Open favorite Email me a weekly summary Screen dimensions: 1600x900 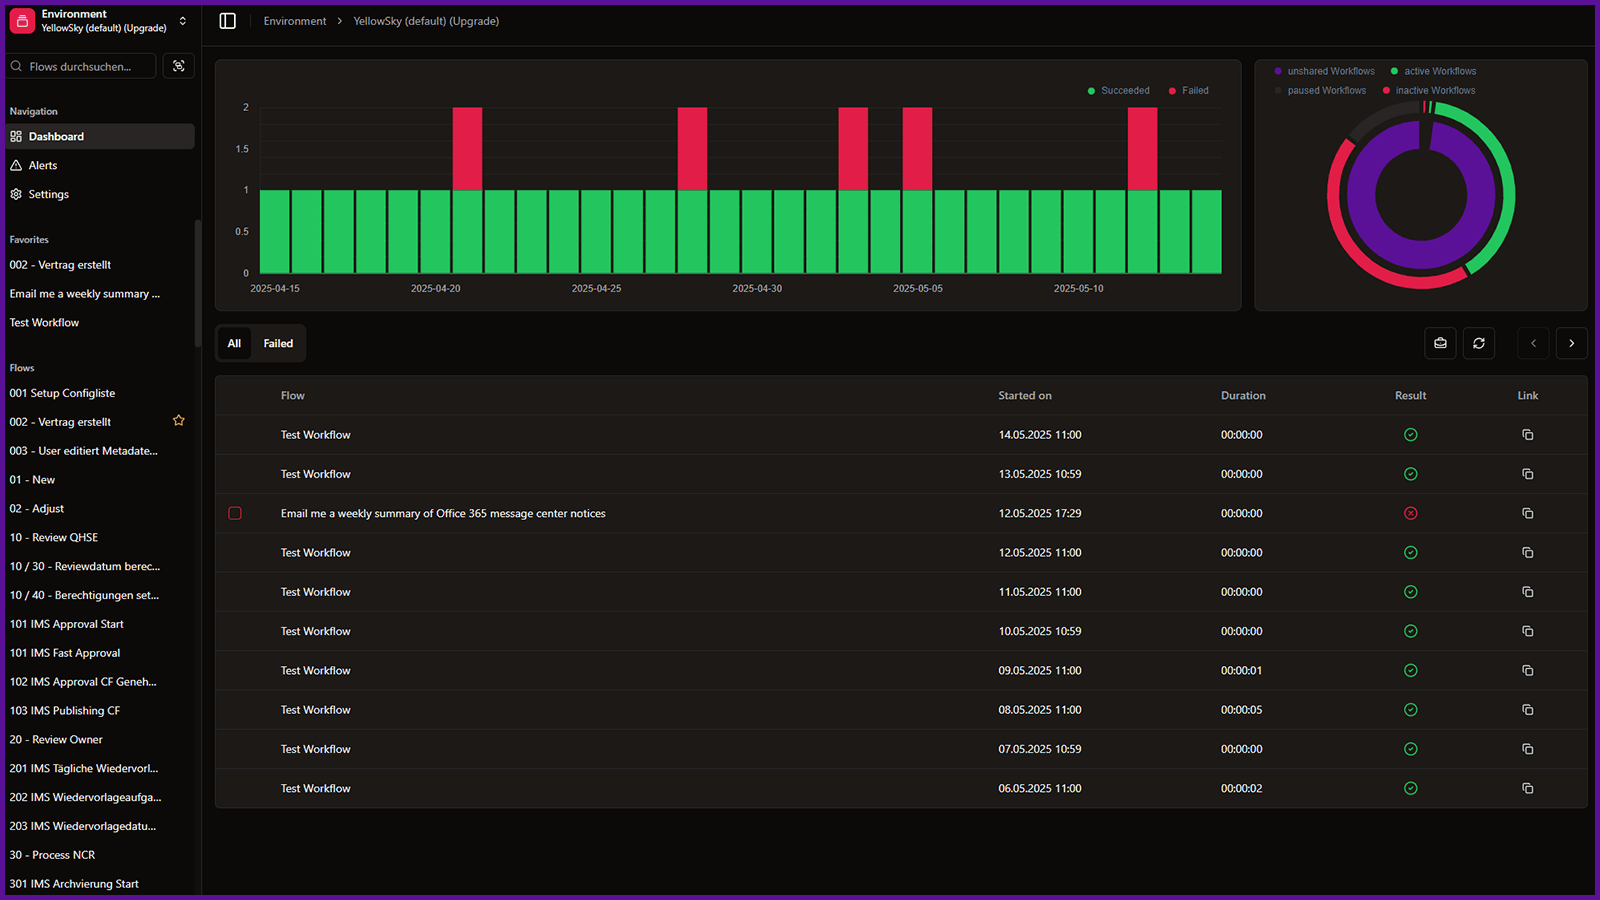(x=85, y=294)
